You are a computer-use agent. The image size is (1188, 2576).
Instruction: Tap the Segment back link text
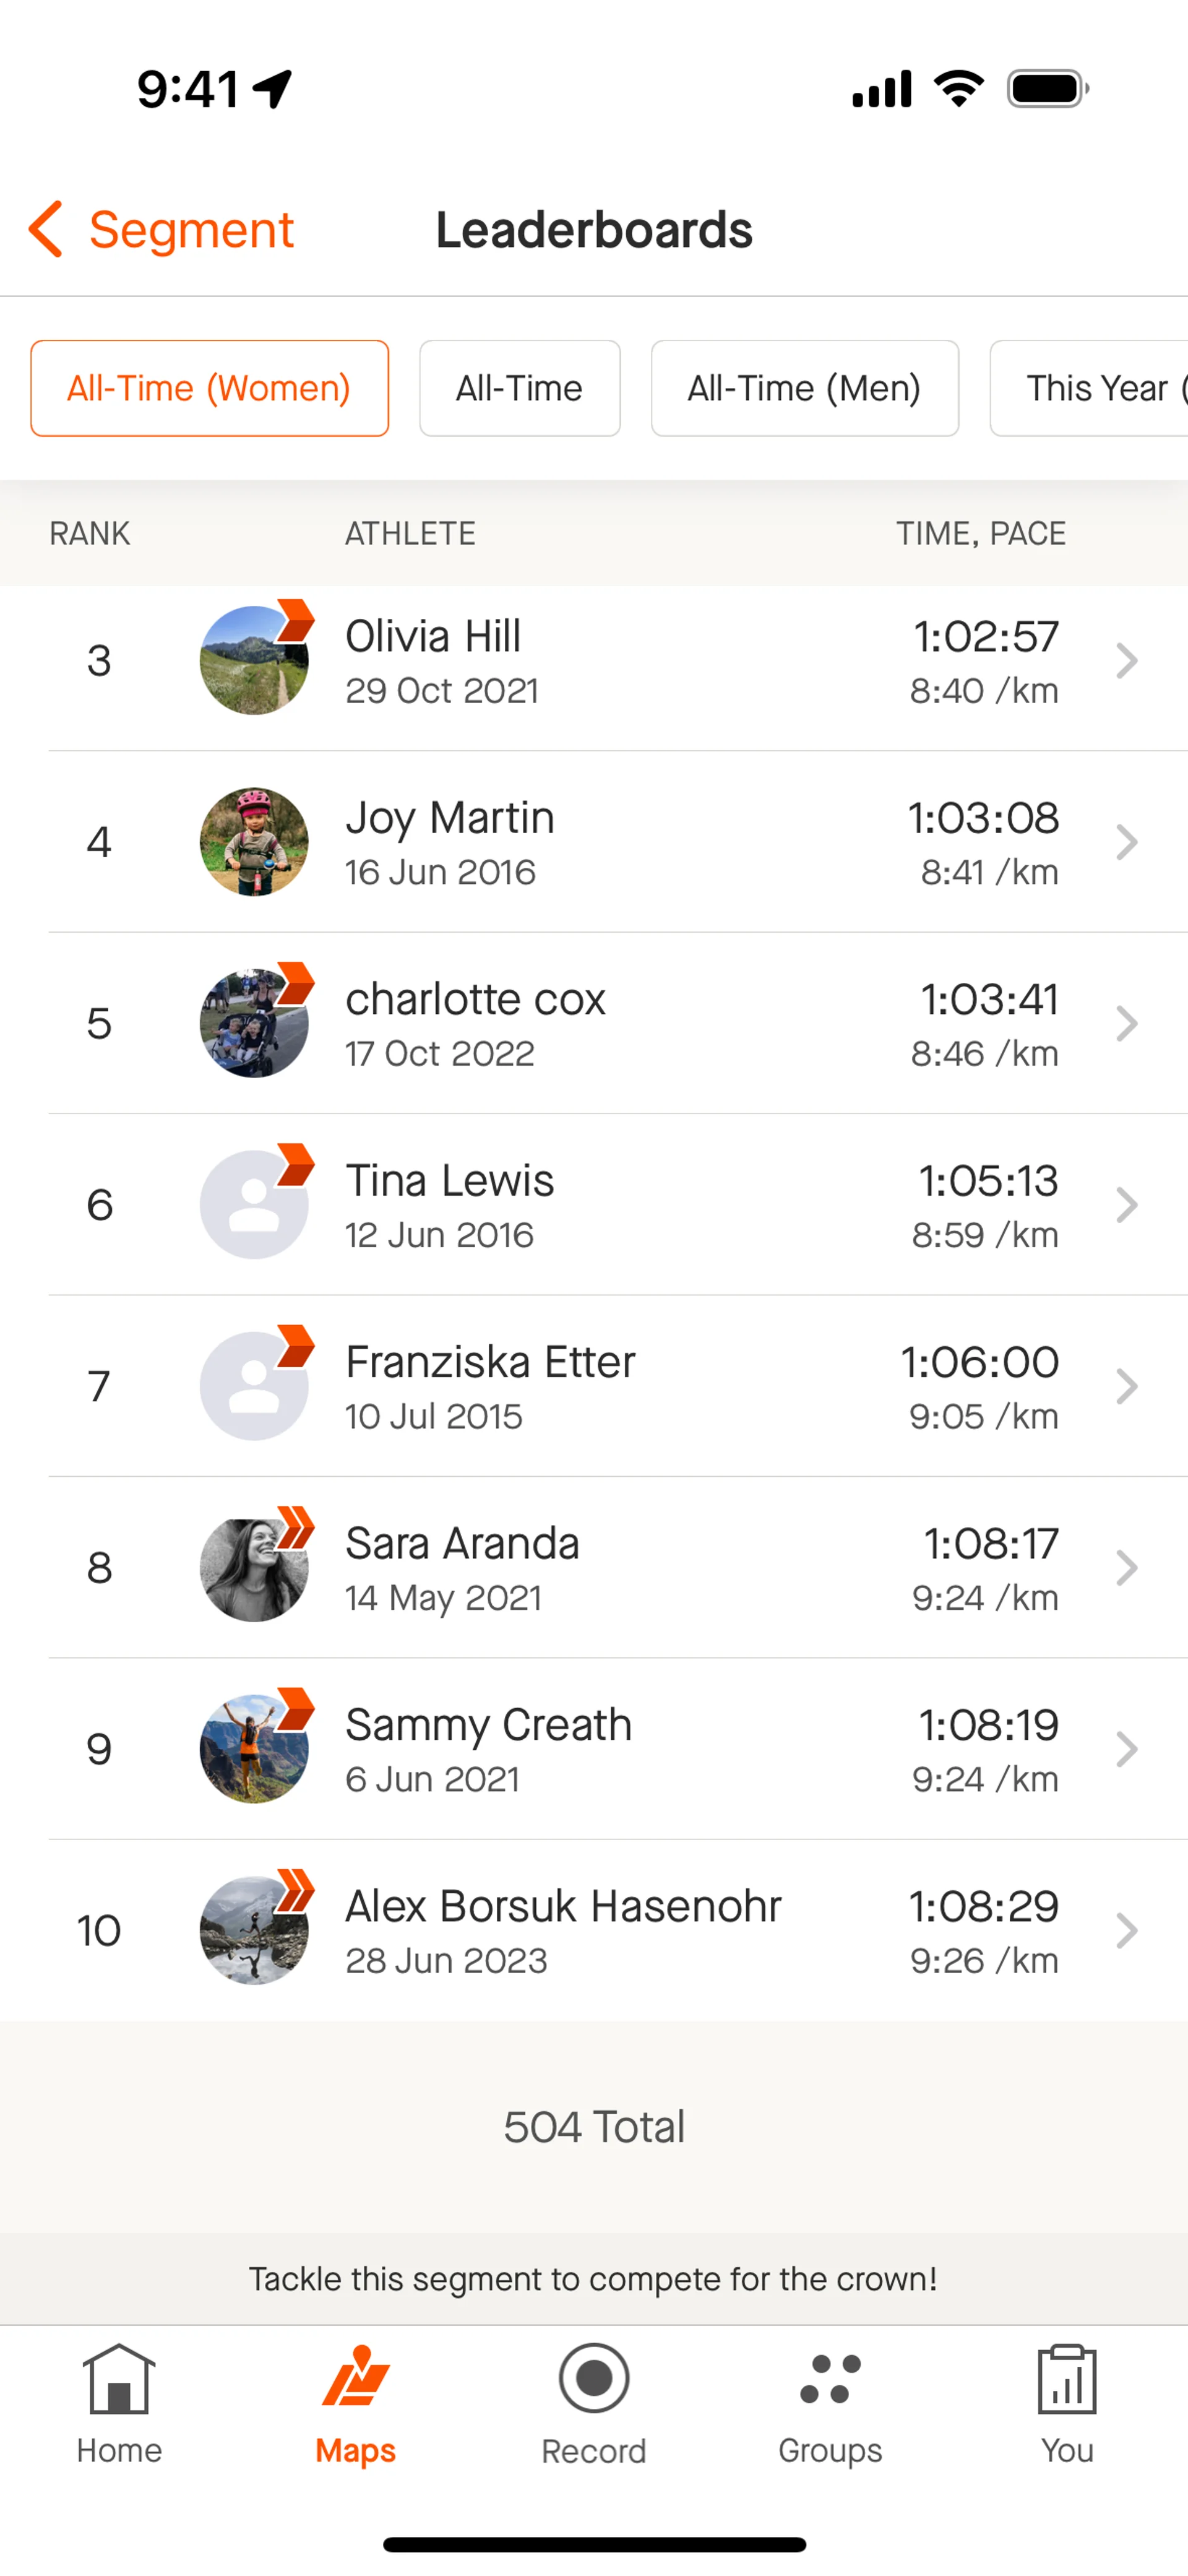point(191,229)
